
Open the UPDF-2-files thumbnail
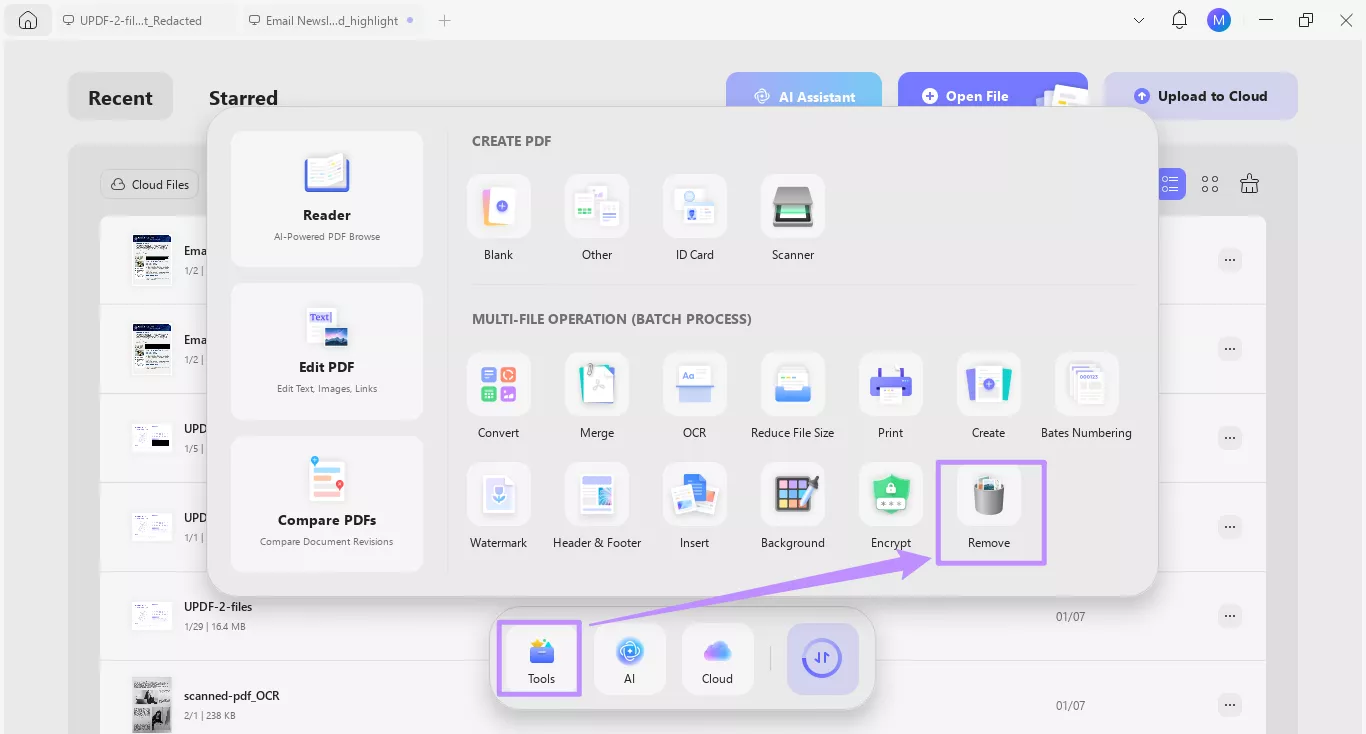(x=152, y=616)
